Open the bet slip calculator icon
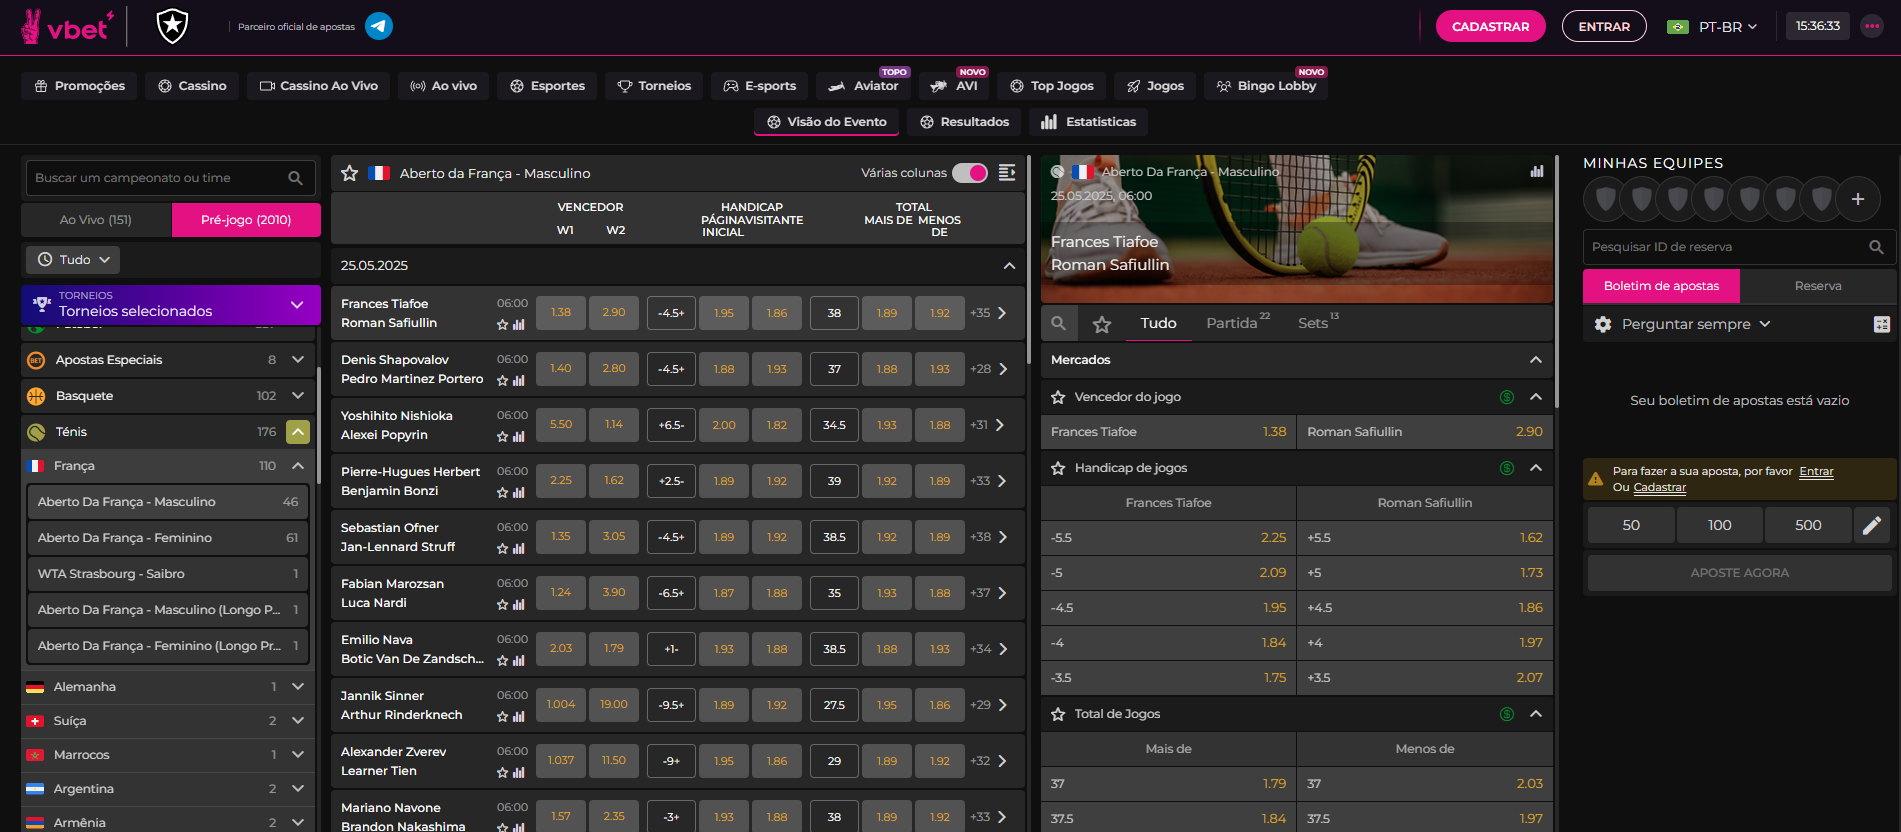 pos(1882,324)
